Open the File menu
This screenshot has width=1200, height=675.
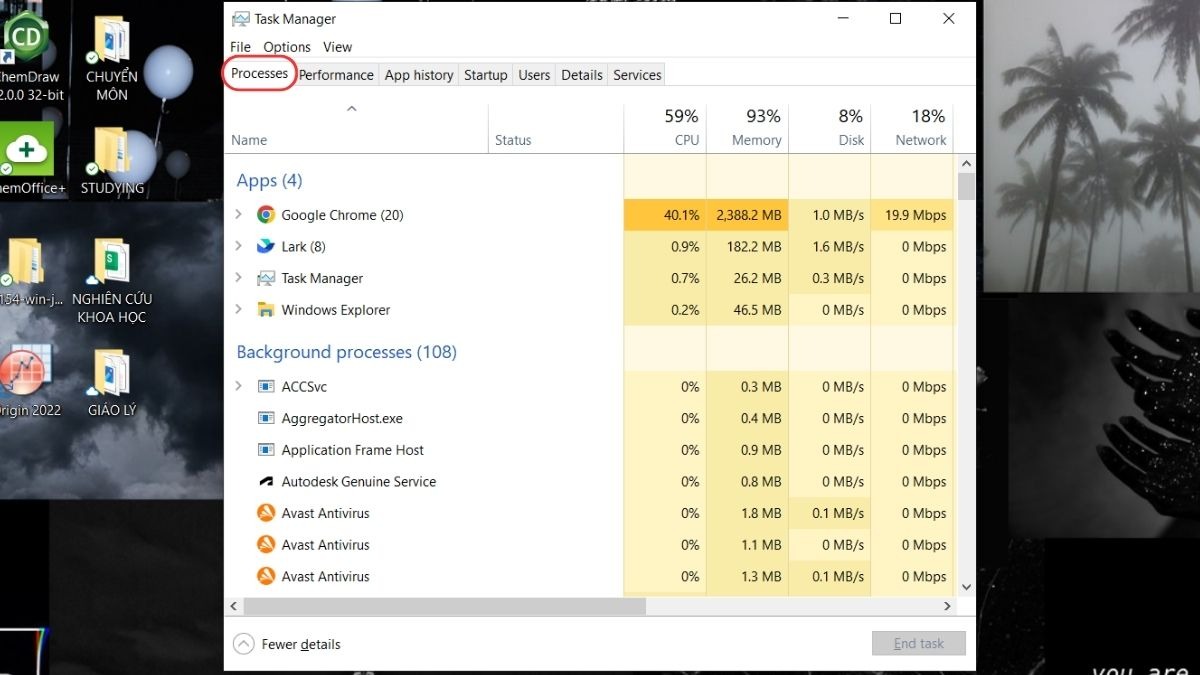240,47
